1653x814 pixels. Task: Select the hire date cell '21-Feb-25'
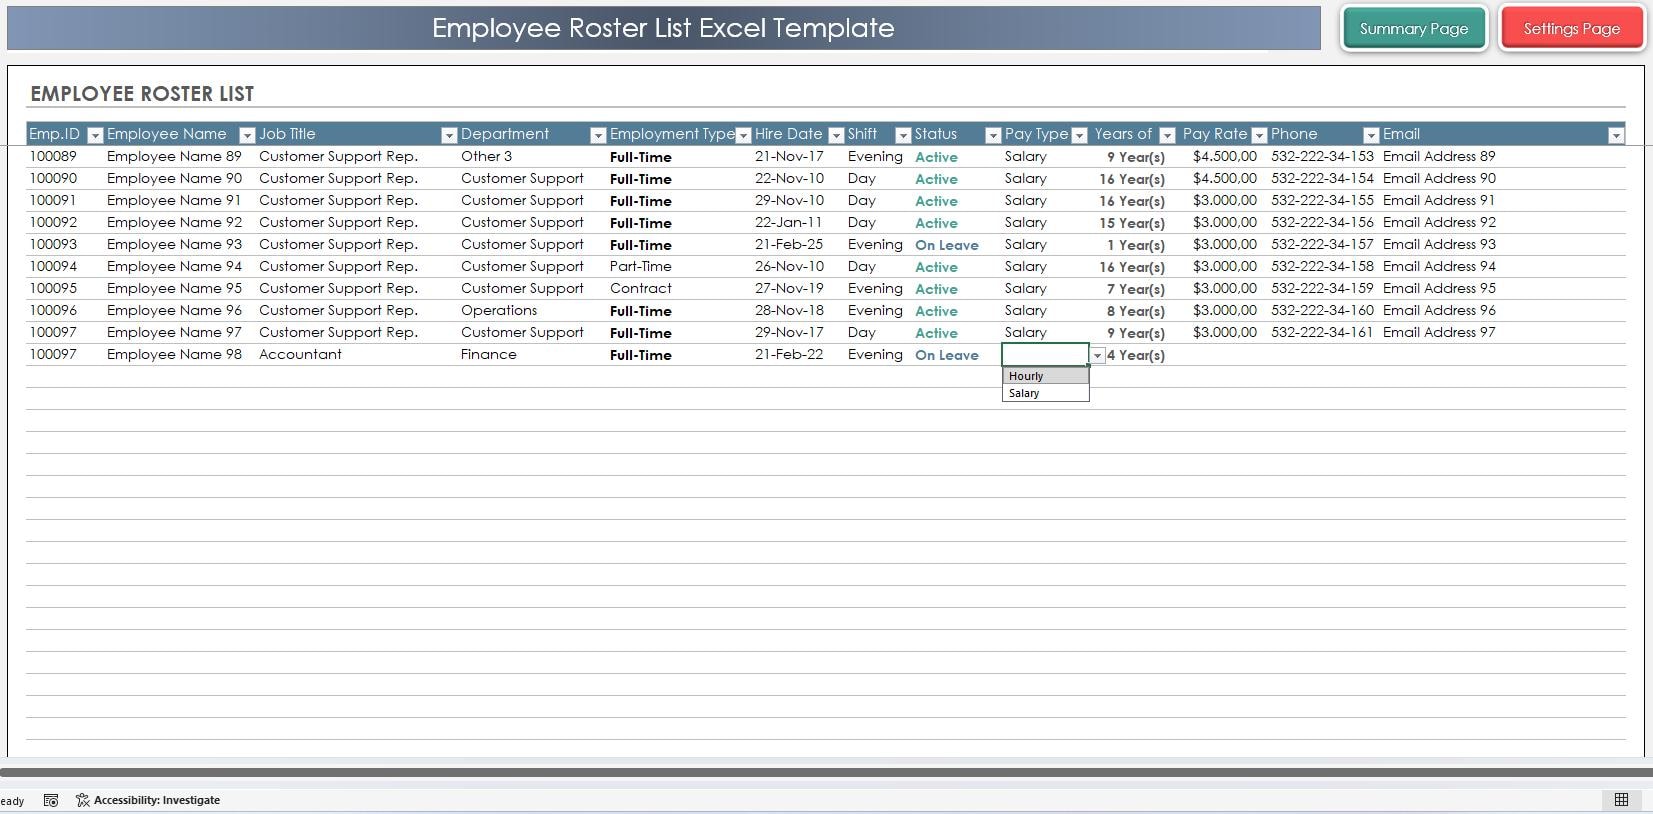coord(789,244)
